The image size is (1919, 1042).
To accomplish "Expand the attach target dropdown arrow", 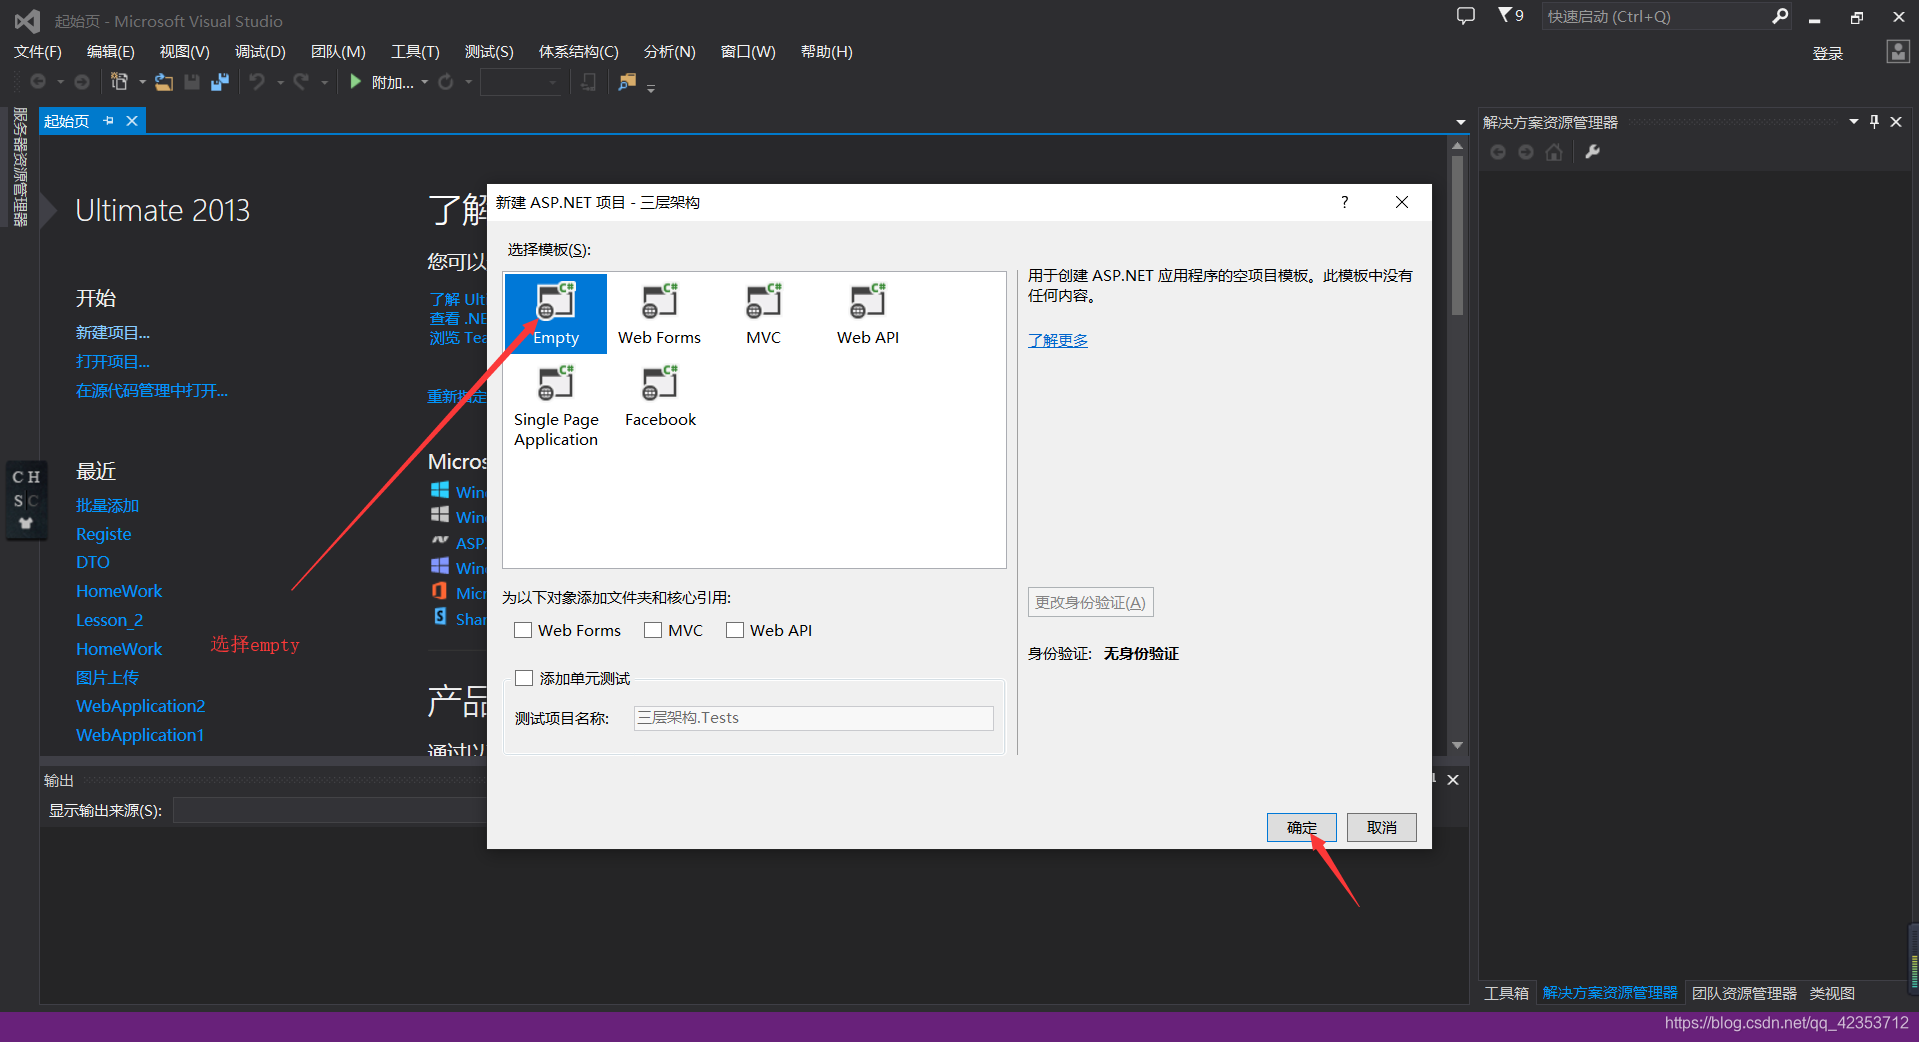I will tap(425, 82).
